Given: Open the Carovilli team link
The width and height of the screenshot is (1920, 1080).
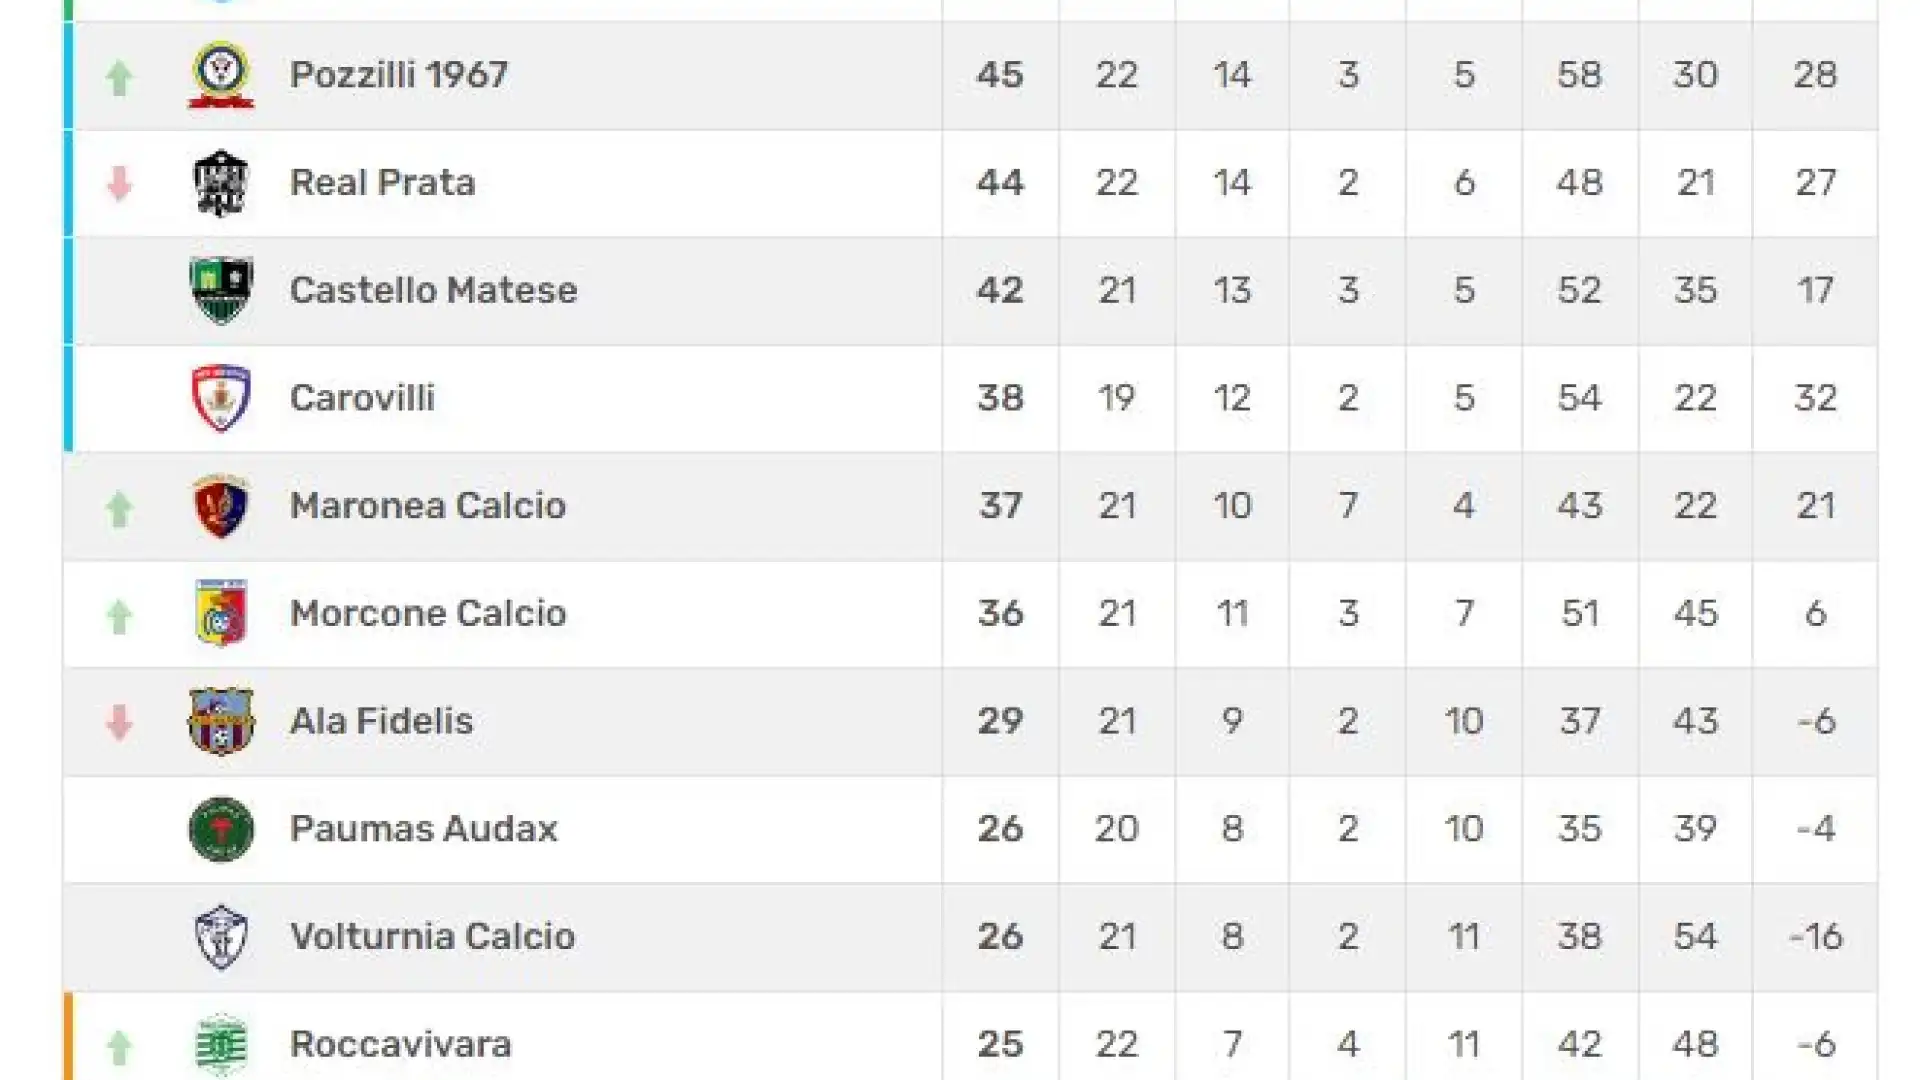Looking at the screenshot, I should coord(362,398).
